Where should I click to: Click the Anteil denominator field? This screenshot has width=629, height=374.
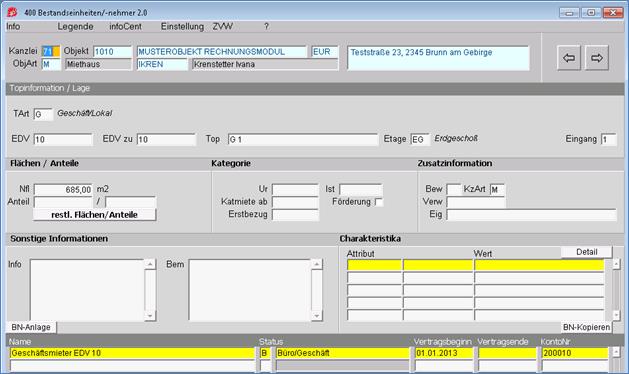(x=130, y=202)
